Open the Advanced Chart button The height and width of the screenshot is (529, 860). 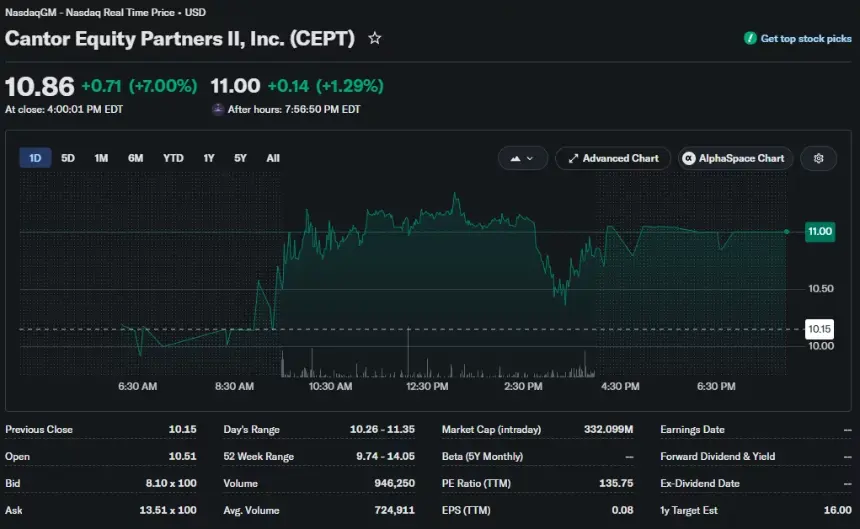coord(613,158)
